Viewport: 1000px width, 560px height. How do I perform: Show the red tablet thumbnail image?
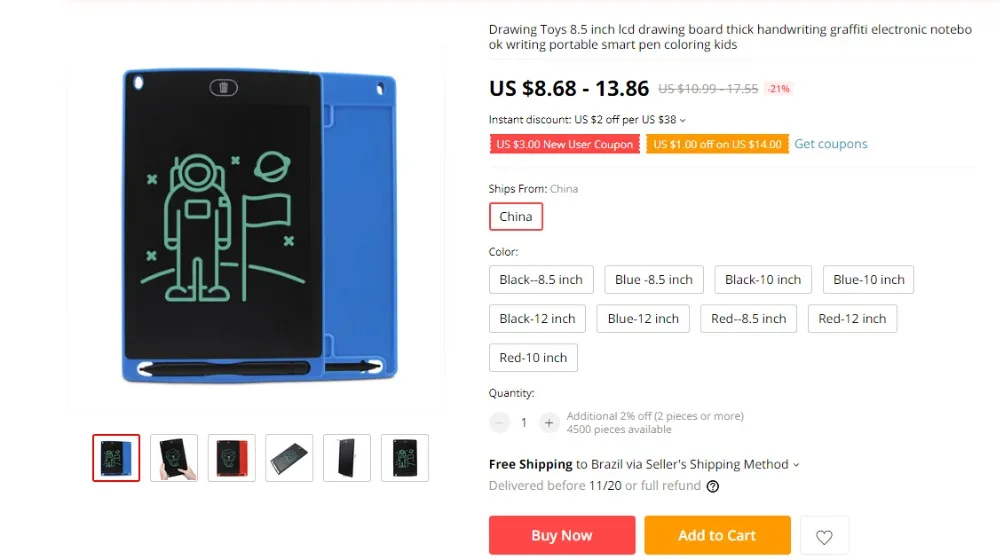[x=232, y=458]
